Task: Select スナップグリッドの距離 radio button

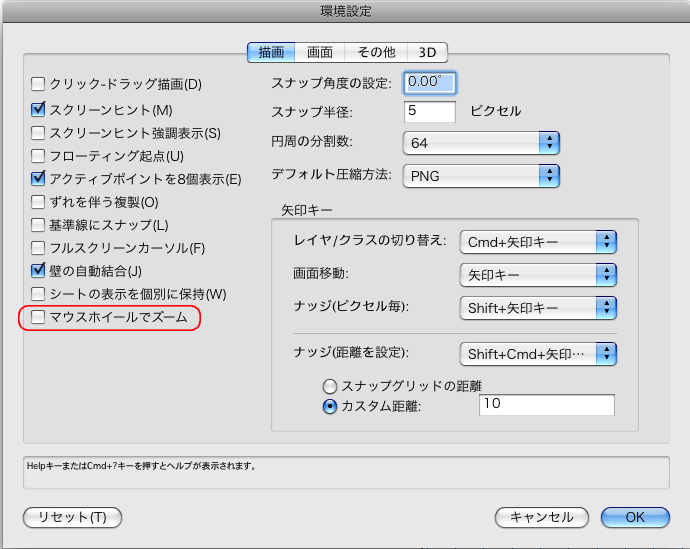Action: [329, 386]
